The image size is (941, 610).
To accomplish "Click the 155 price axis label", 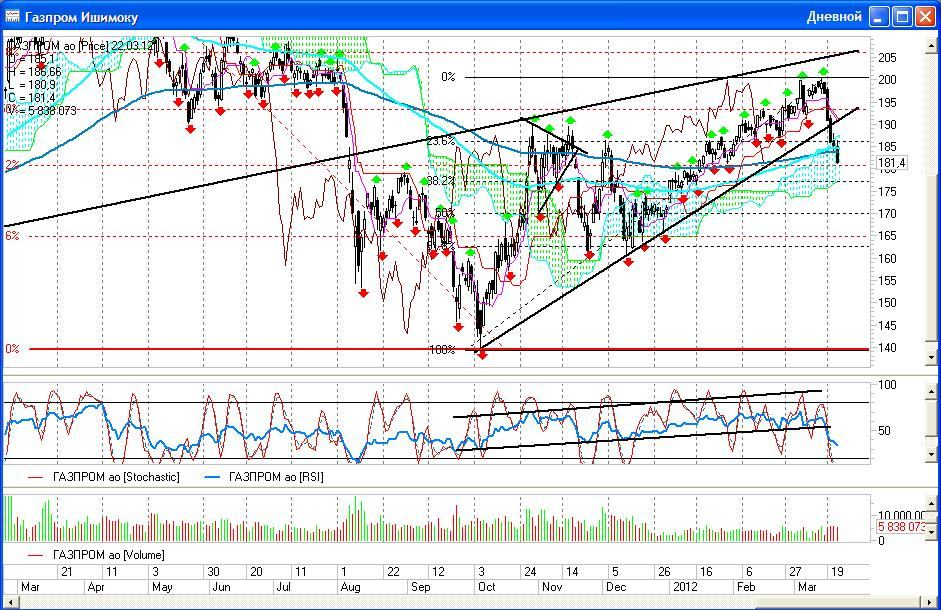I will [x=887, y=281].
